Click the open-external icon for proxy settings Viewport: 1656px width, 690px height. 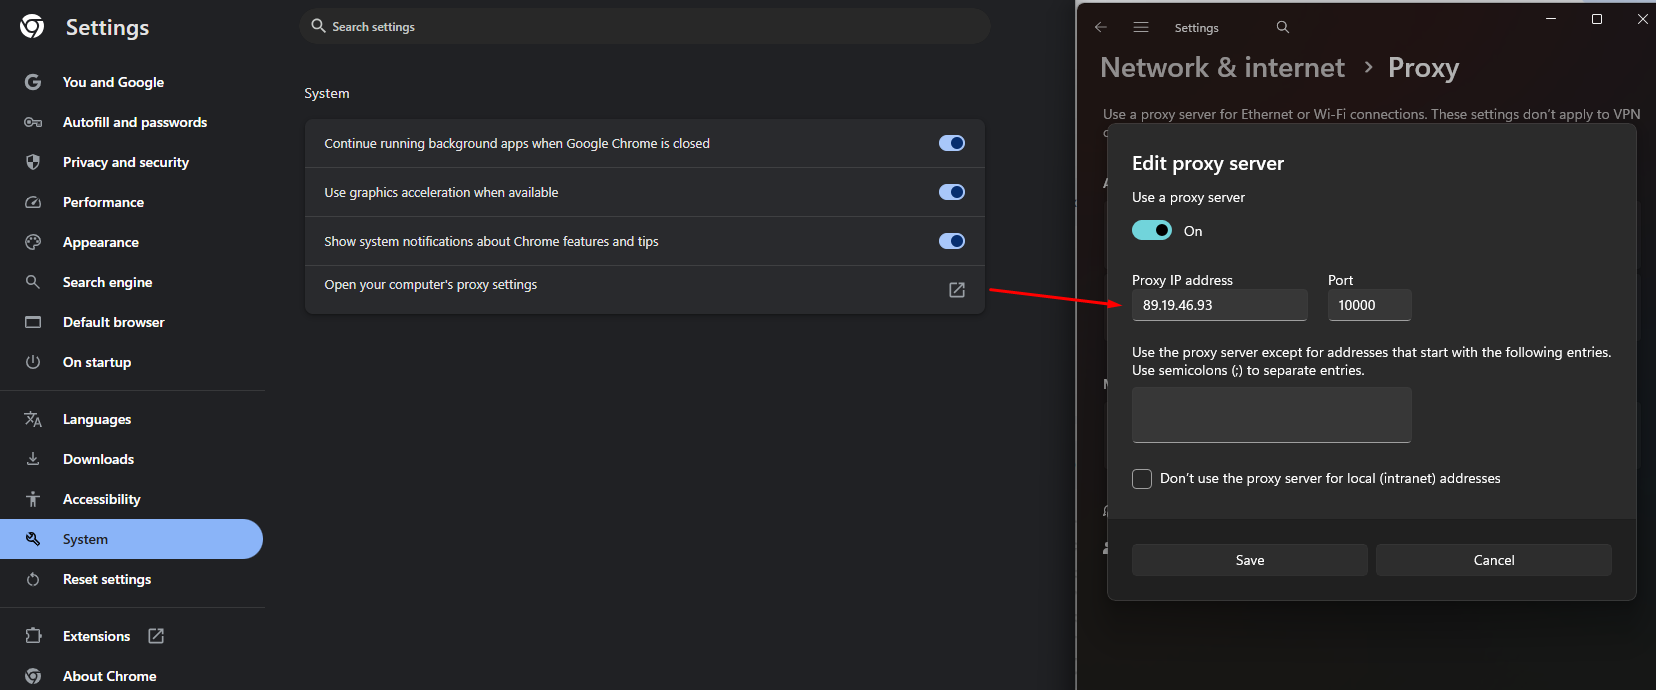957,290
